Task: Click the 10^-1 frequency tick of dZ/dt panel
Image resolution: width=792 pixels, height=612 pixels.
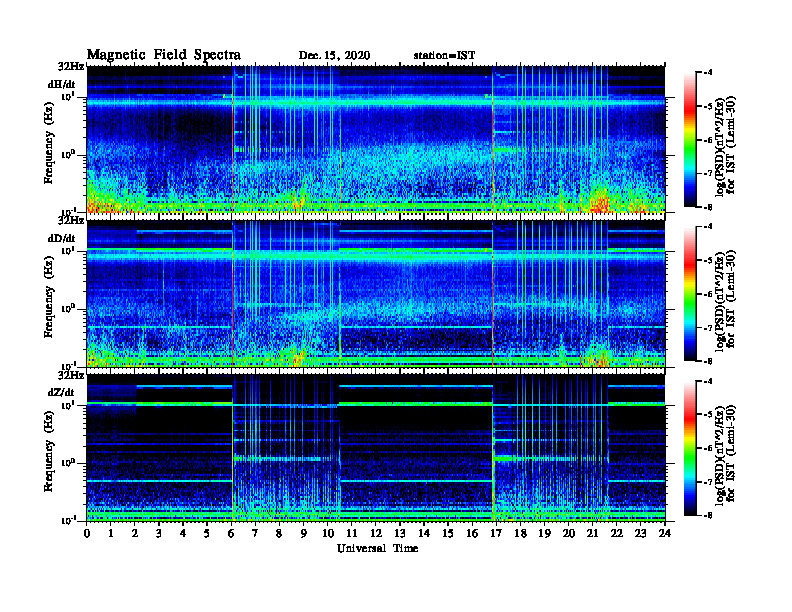Action: click(x=67, y=520)
